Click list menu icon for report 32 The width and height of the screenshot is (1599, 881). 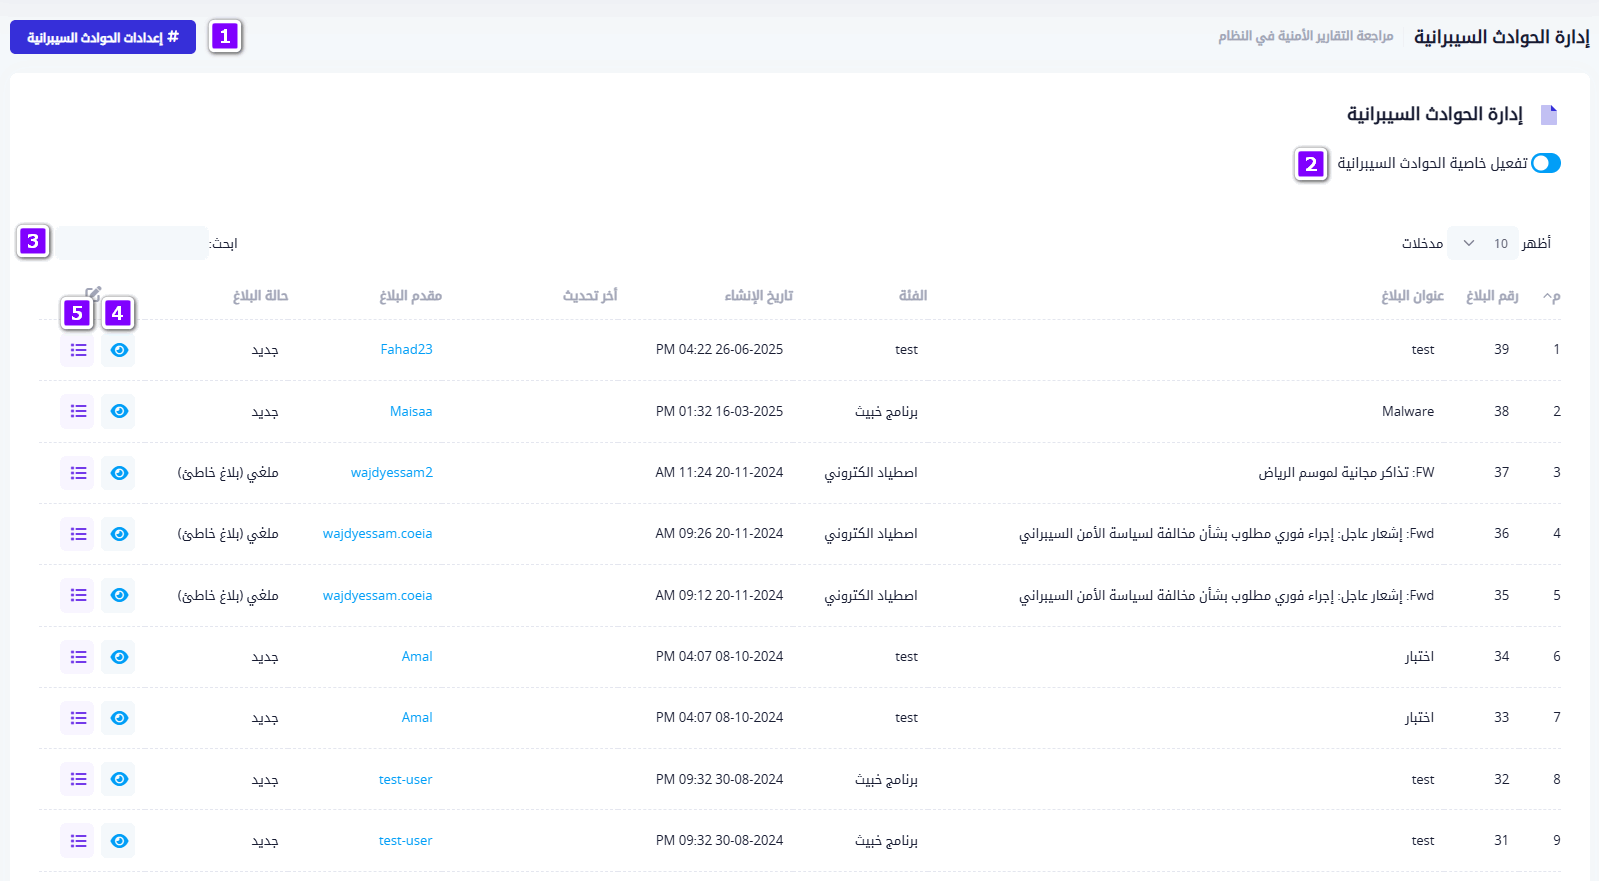(78, 779)
